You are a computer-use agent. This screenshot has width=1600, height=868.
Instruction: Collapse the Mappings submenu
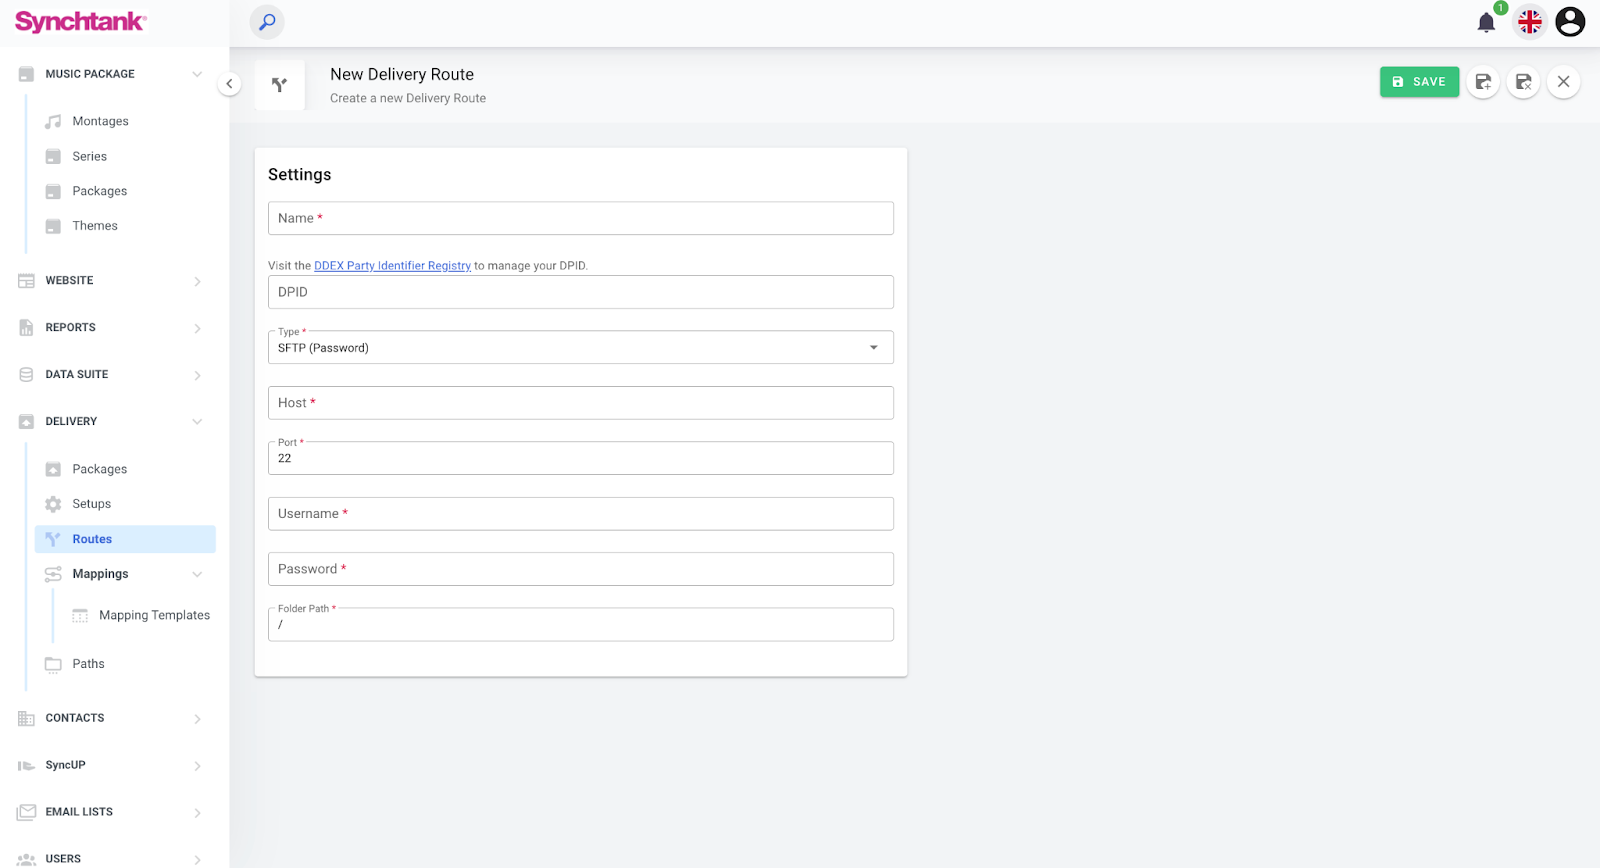[x=197, y=574]
